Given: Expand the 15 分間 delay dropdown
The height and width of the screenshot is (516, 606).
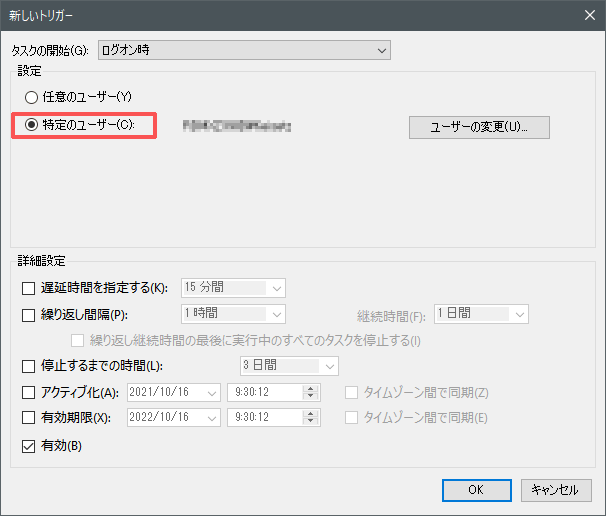Looking at the screenshot, I should click(x=276, y=288).
